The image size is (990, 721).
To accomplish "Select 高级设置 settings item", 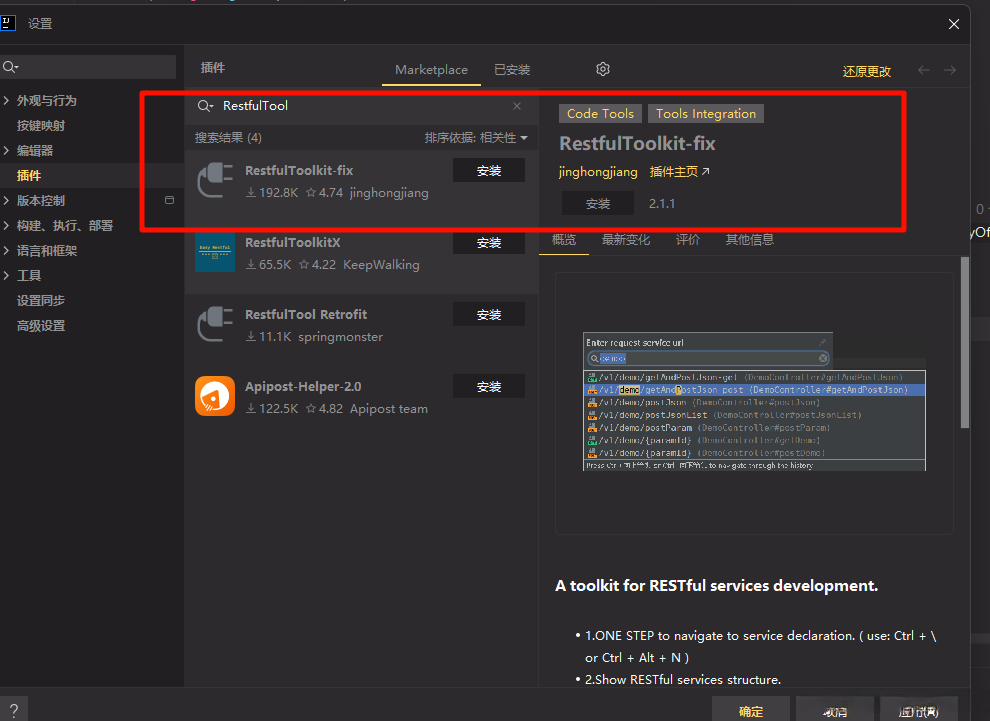I will point(41,326).
